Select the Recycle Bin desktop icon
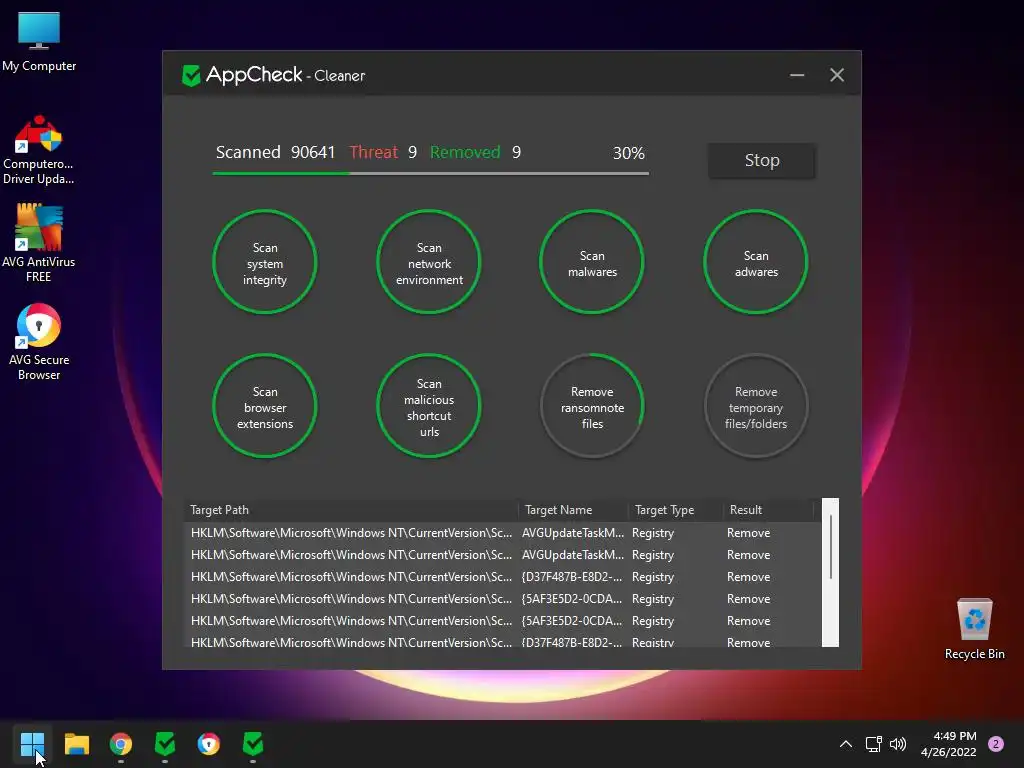 point(974,629)
